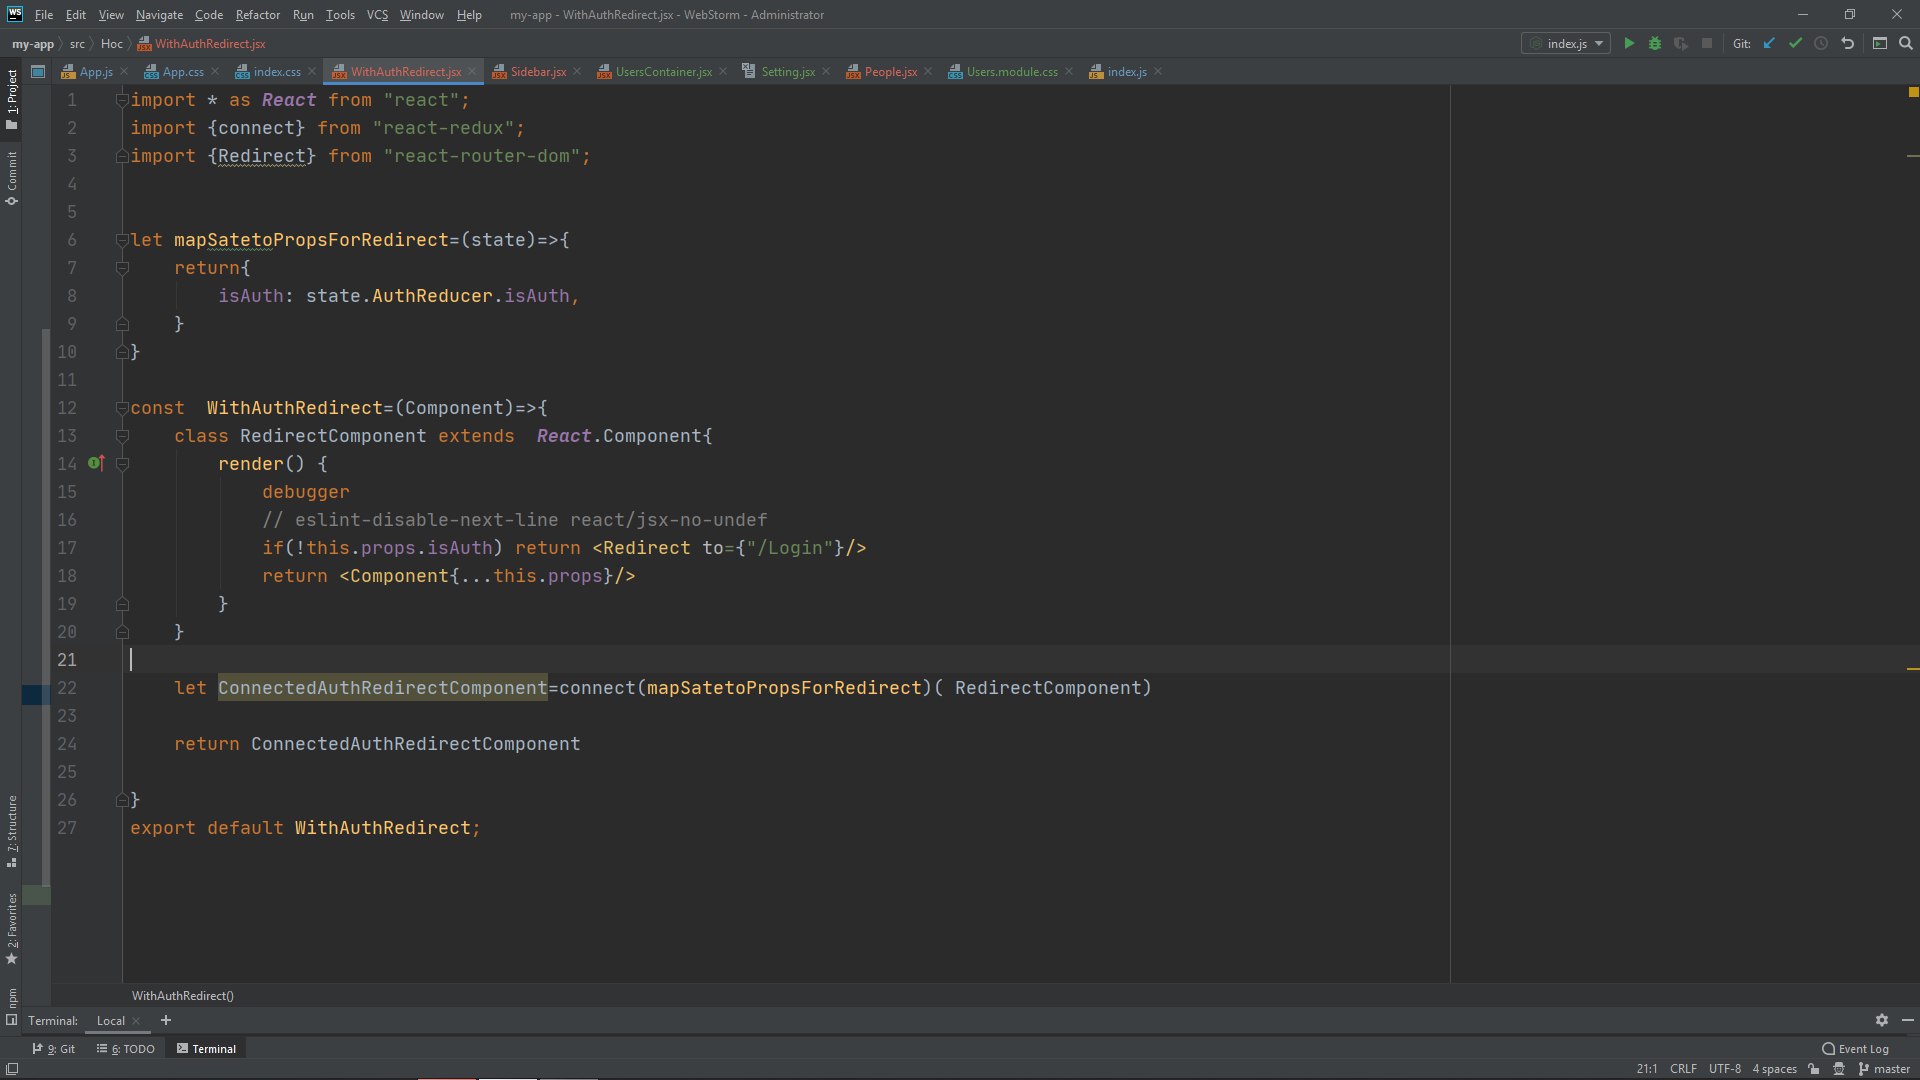Collapse the render() method fold on line 14

click(123, 464)
